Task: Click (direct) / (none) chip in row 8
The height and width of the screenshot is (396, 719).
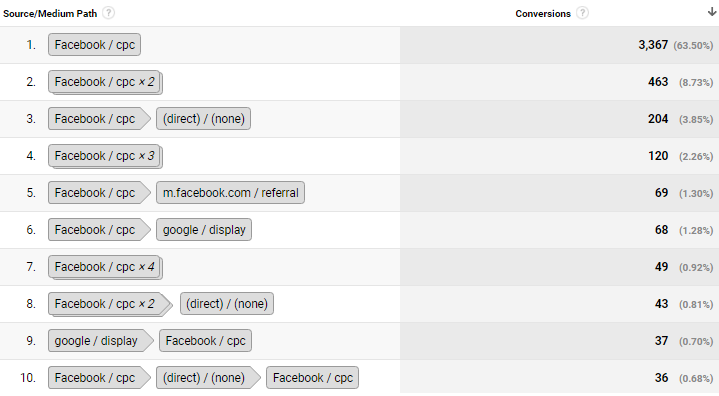Action: pos(227,304)
